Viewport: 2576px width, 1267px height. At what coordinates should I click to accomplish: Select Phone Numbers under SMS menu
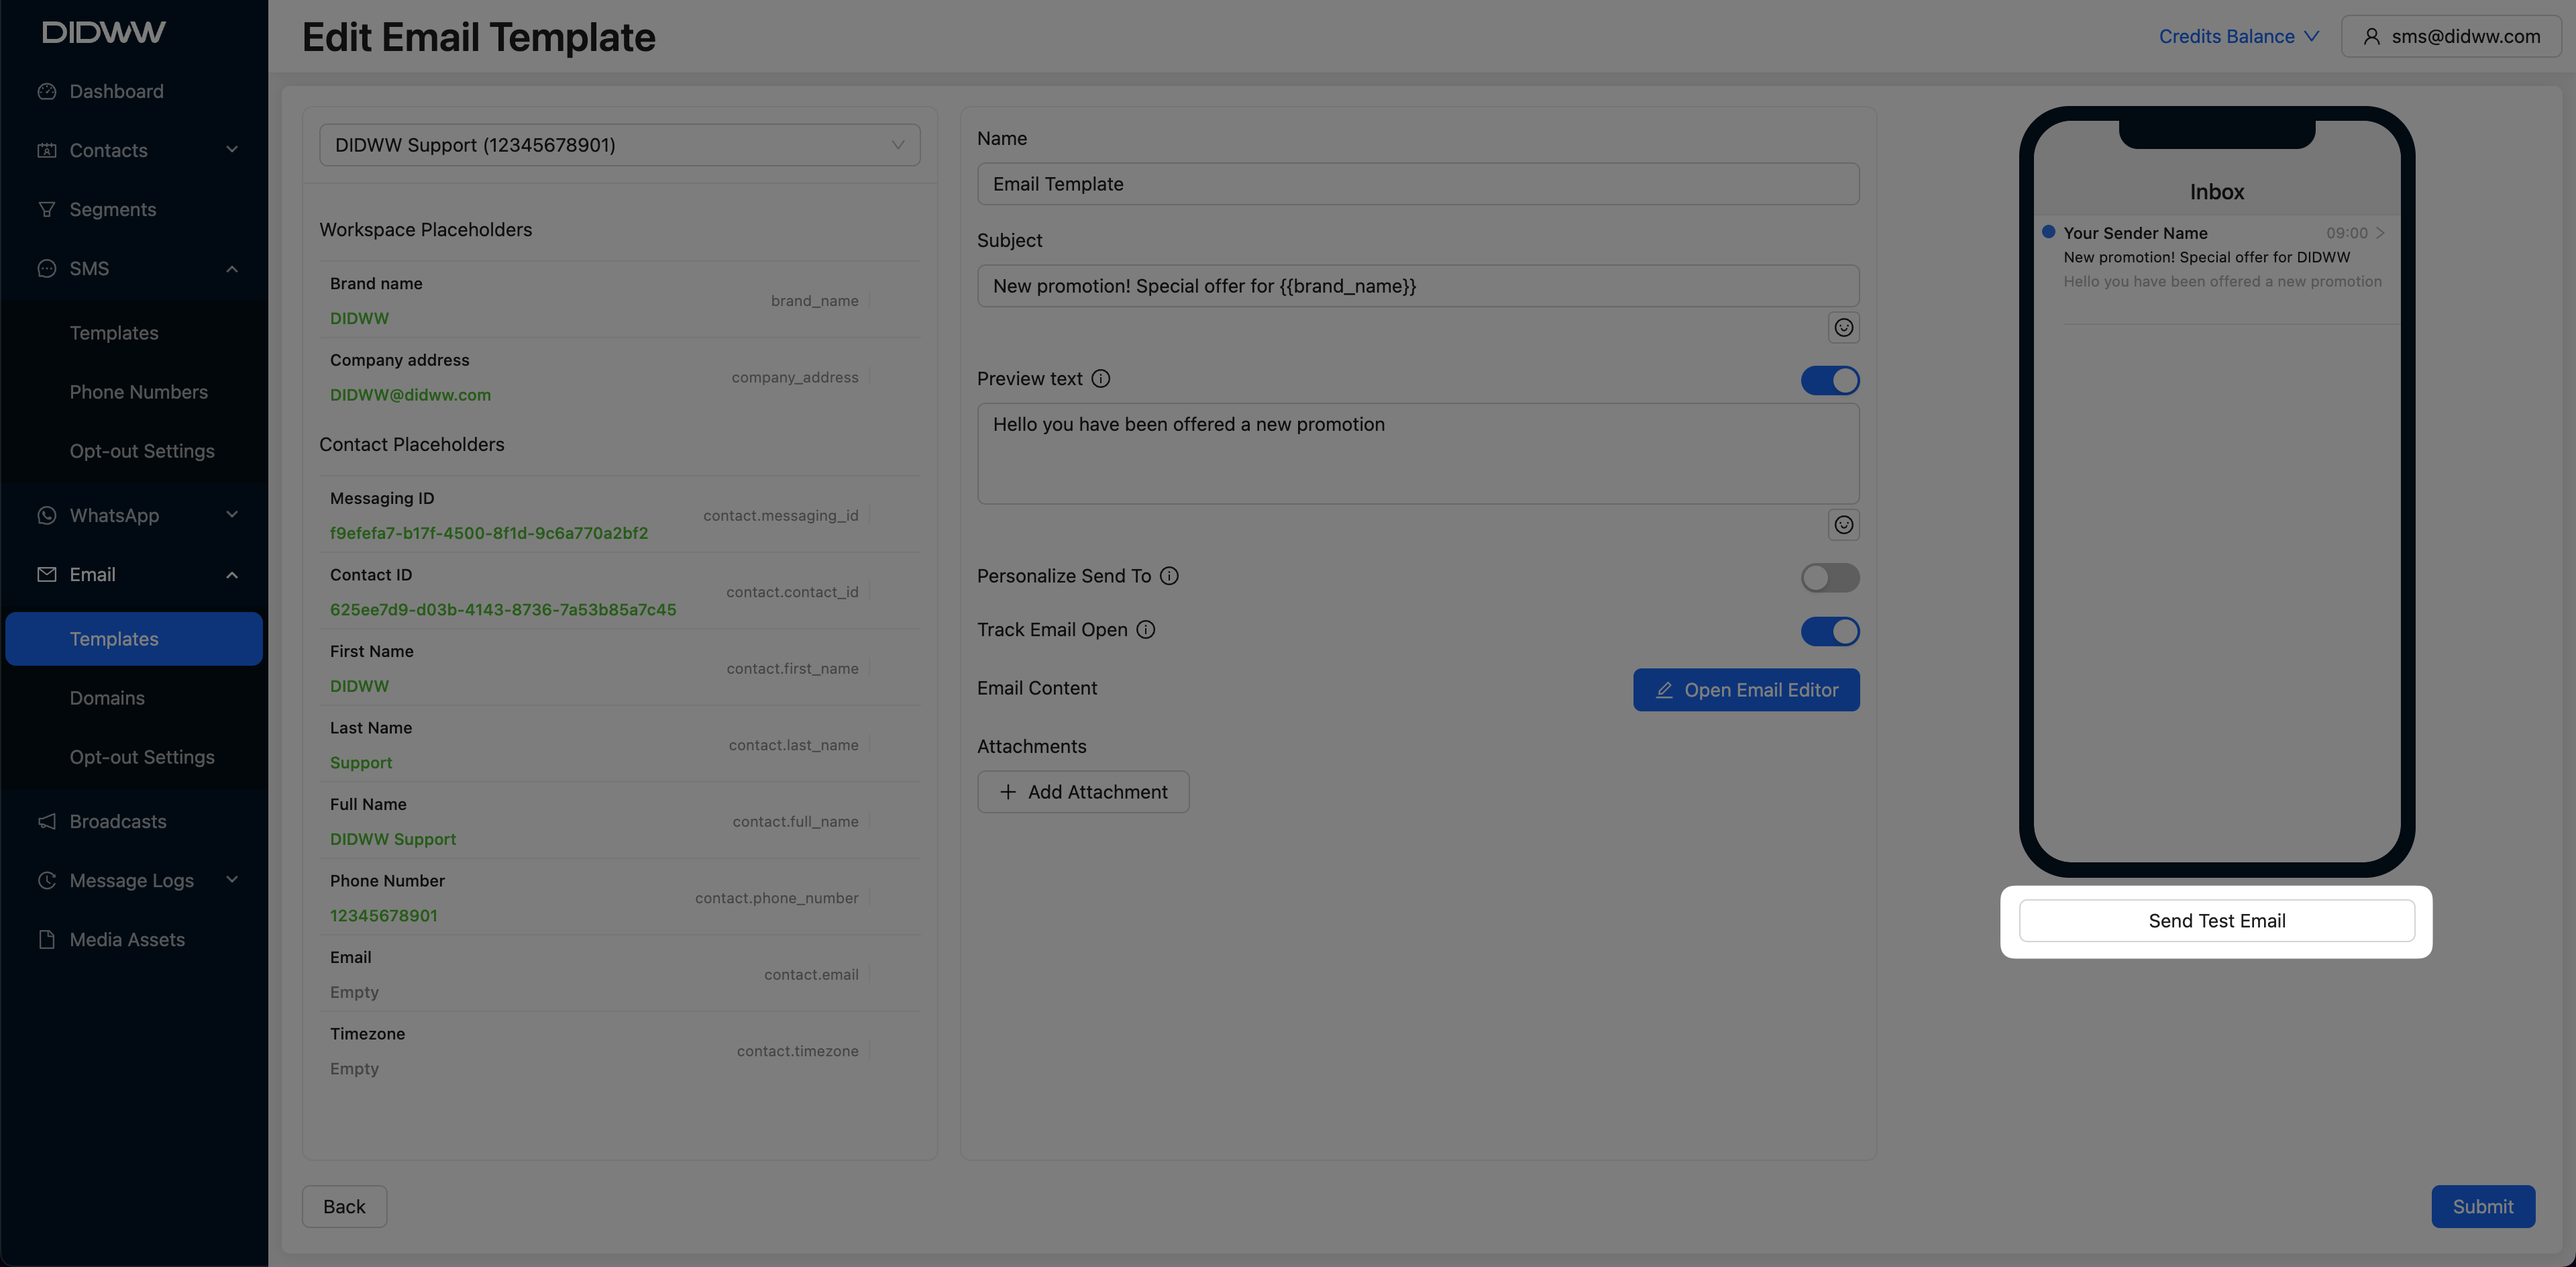click(x=139, y=392)
